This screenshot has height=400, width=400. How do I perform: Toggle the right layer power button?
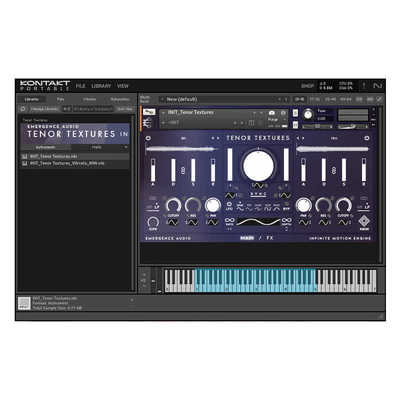(x=367, y=138)
